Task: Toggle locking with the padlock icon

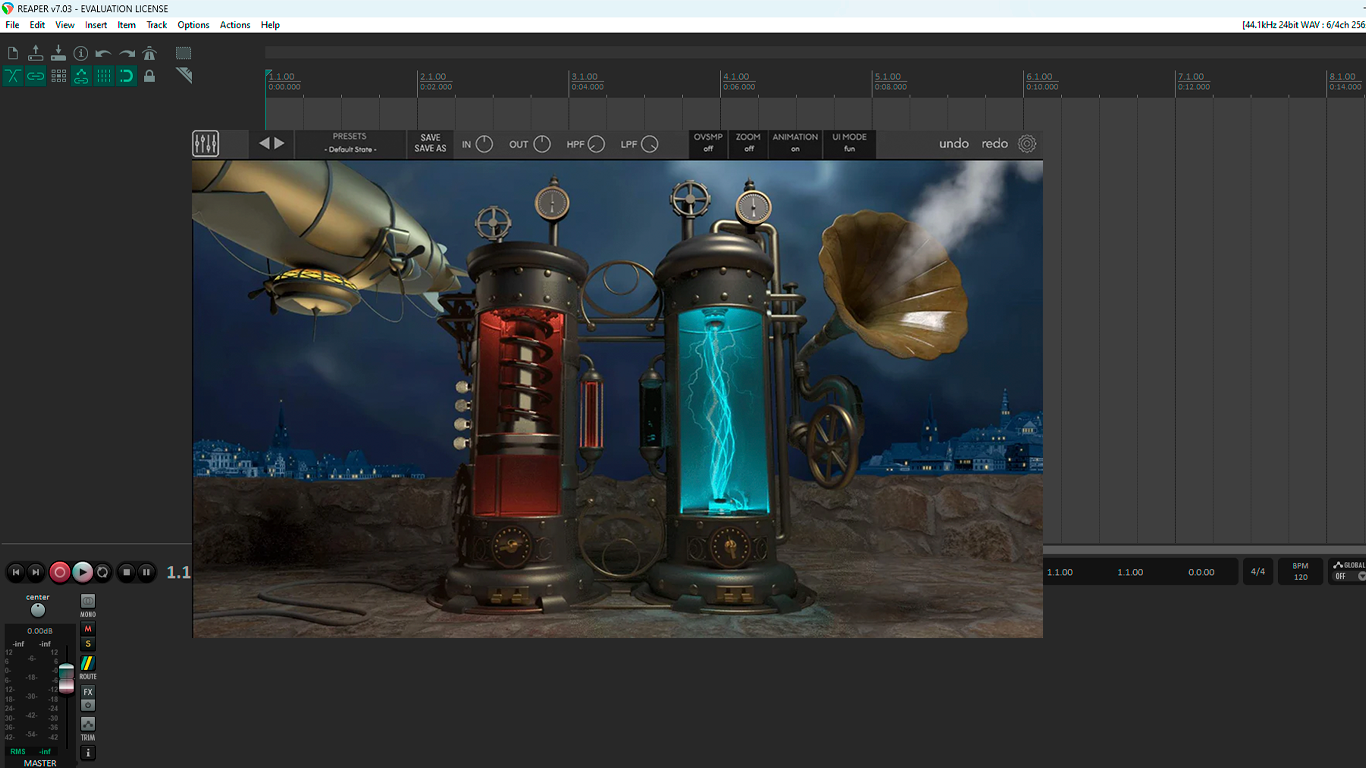Action: (x=149, y=76)
